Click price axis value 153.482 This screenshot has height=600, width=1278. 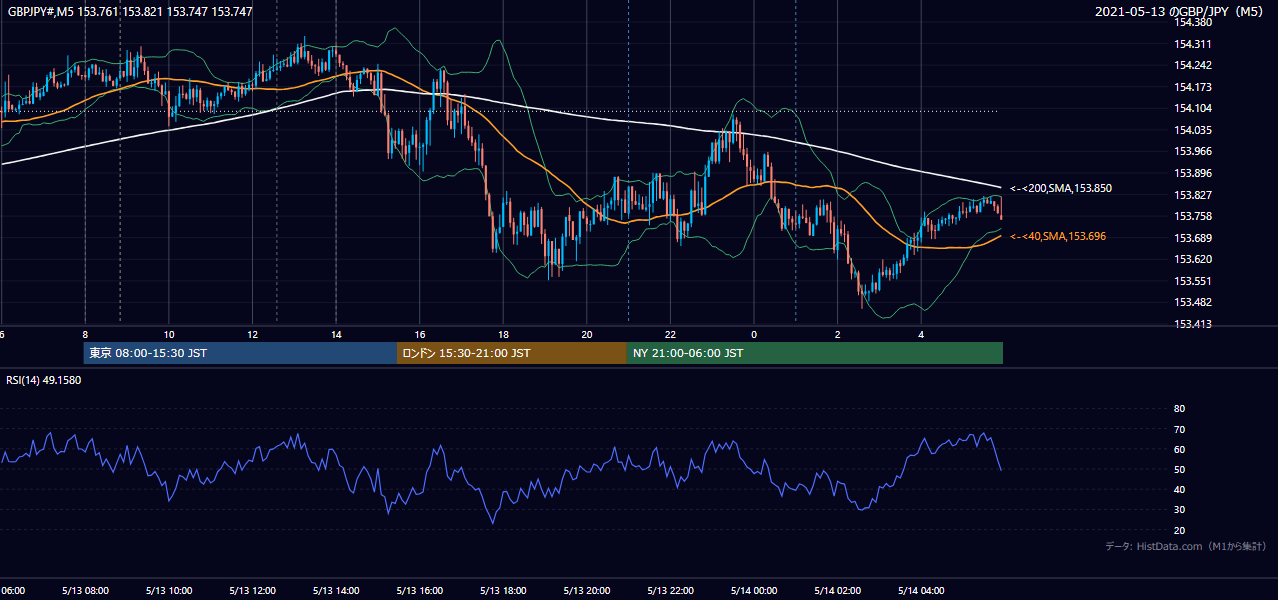tap(1193, 302)
